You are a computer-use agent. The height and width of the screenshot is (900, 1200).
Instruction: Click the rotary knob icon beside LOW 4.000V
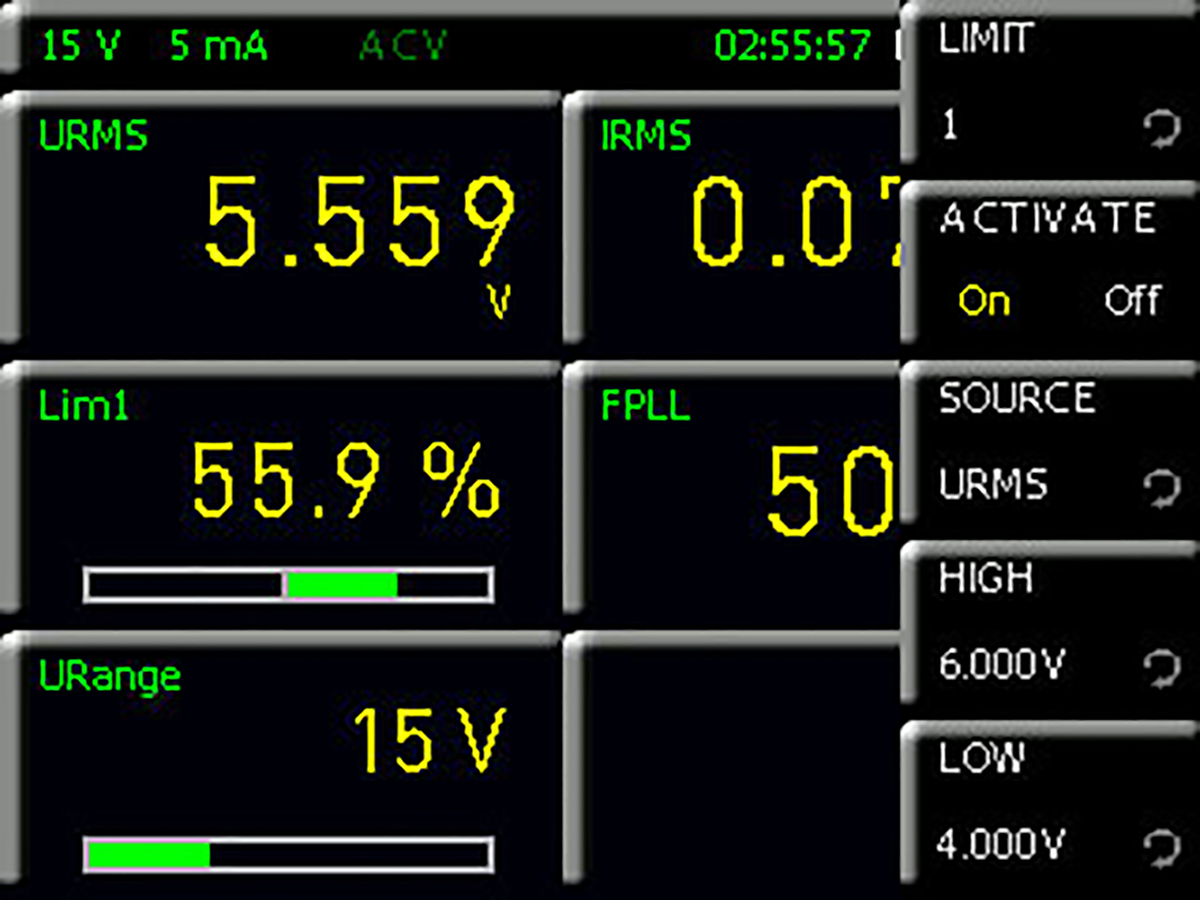coord(1160,849)
